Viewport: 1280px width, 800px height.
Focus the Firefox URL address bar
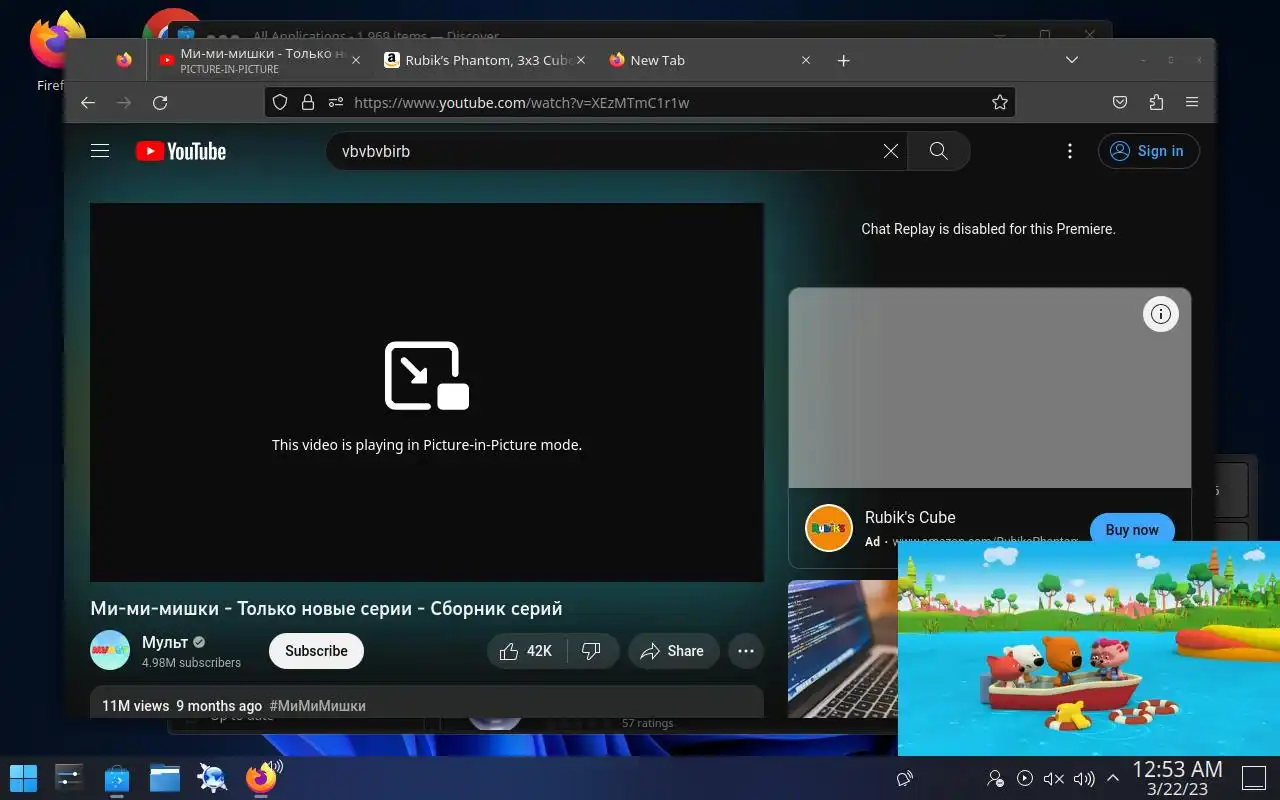click(x=640, y=102)
